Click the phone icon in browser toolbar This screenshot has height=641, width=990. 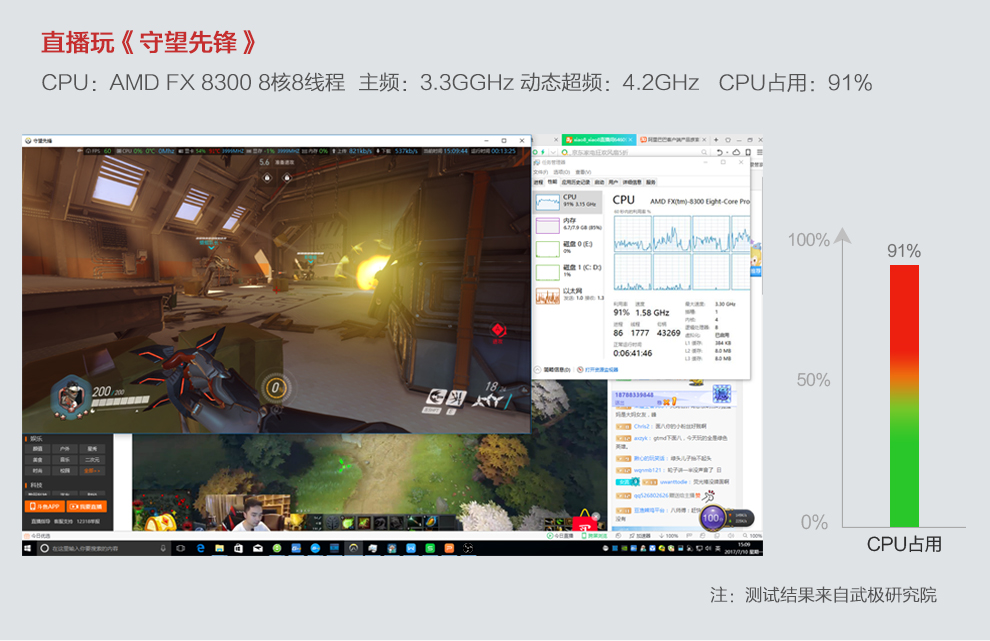coord(748,152)
